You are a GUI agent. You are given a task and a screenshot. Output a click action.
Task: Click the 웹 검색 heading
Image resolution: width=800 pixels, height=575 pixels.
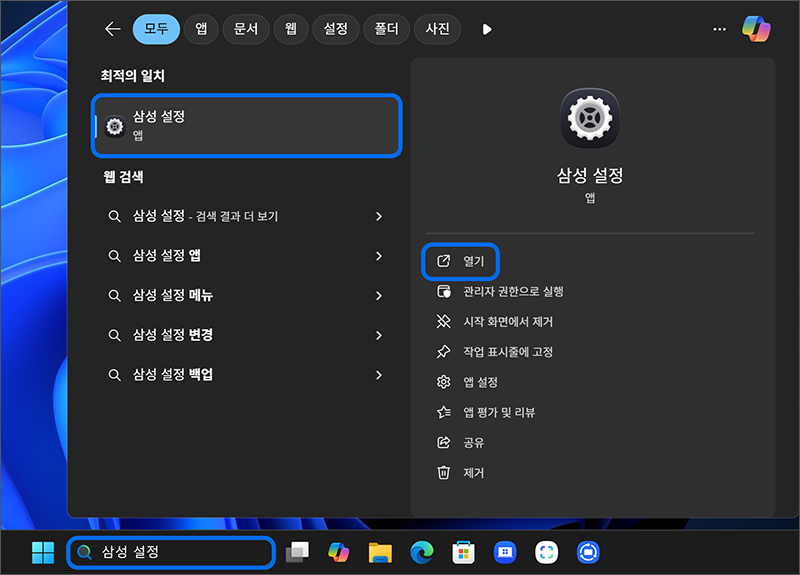[123, 177]
